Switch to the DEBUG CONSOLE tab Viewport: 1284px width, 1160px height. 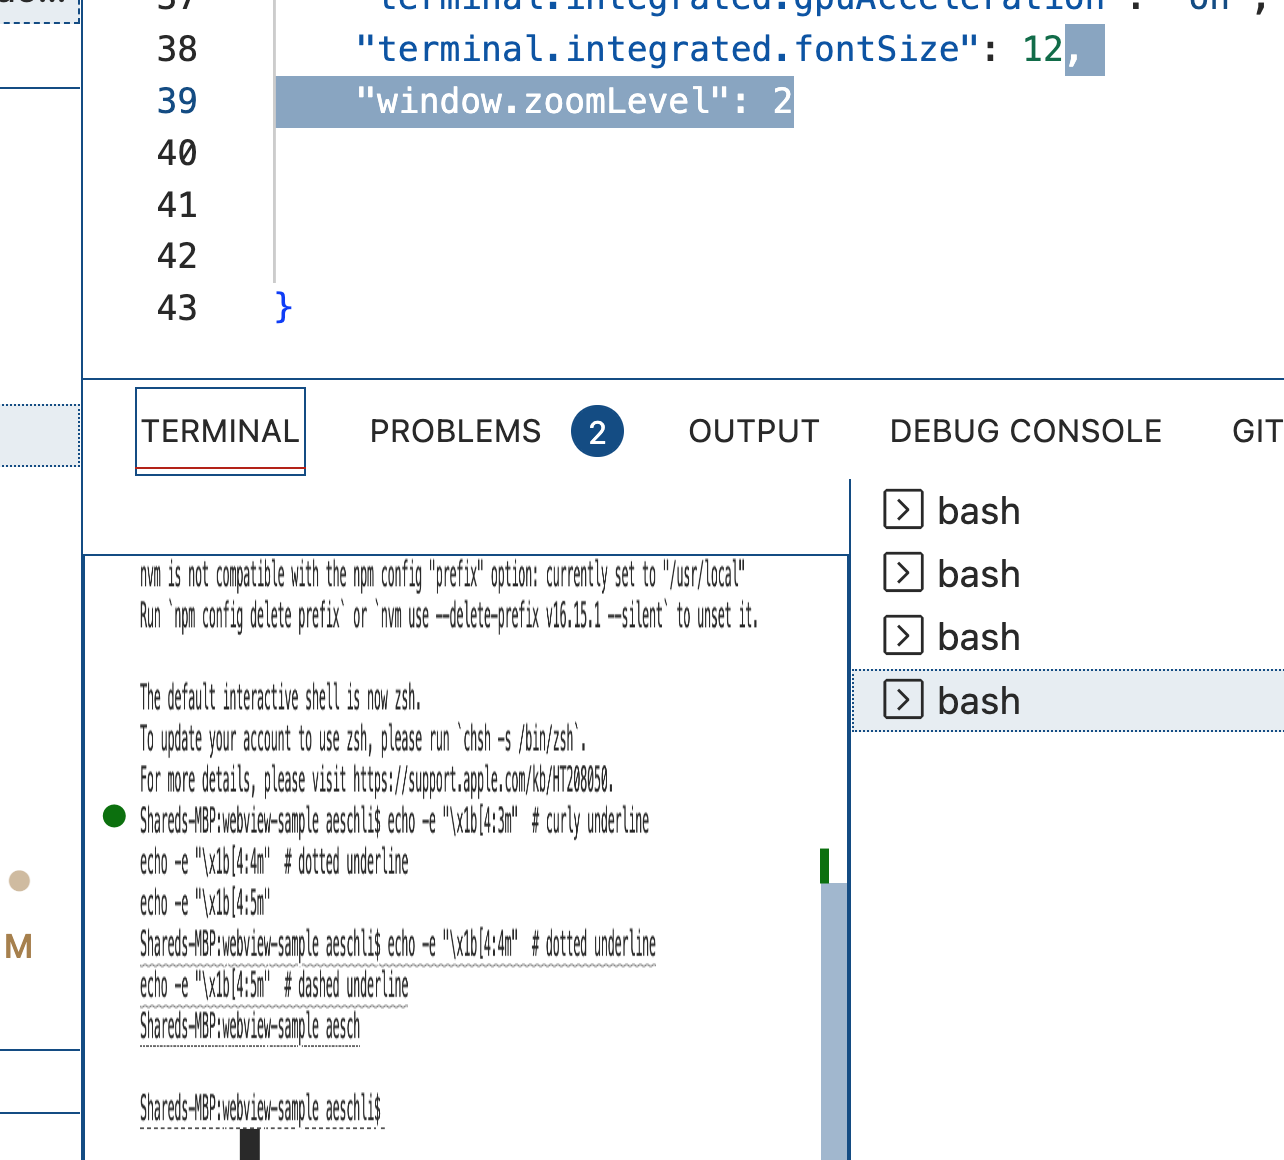(x=1025, y=431)
